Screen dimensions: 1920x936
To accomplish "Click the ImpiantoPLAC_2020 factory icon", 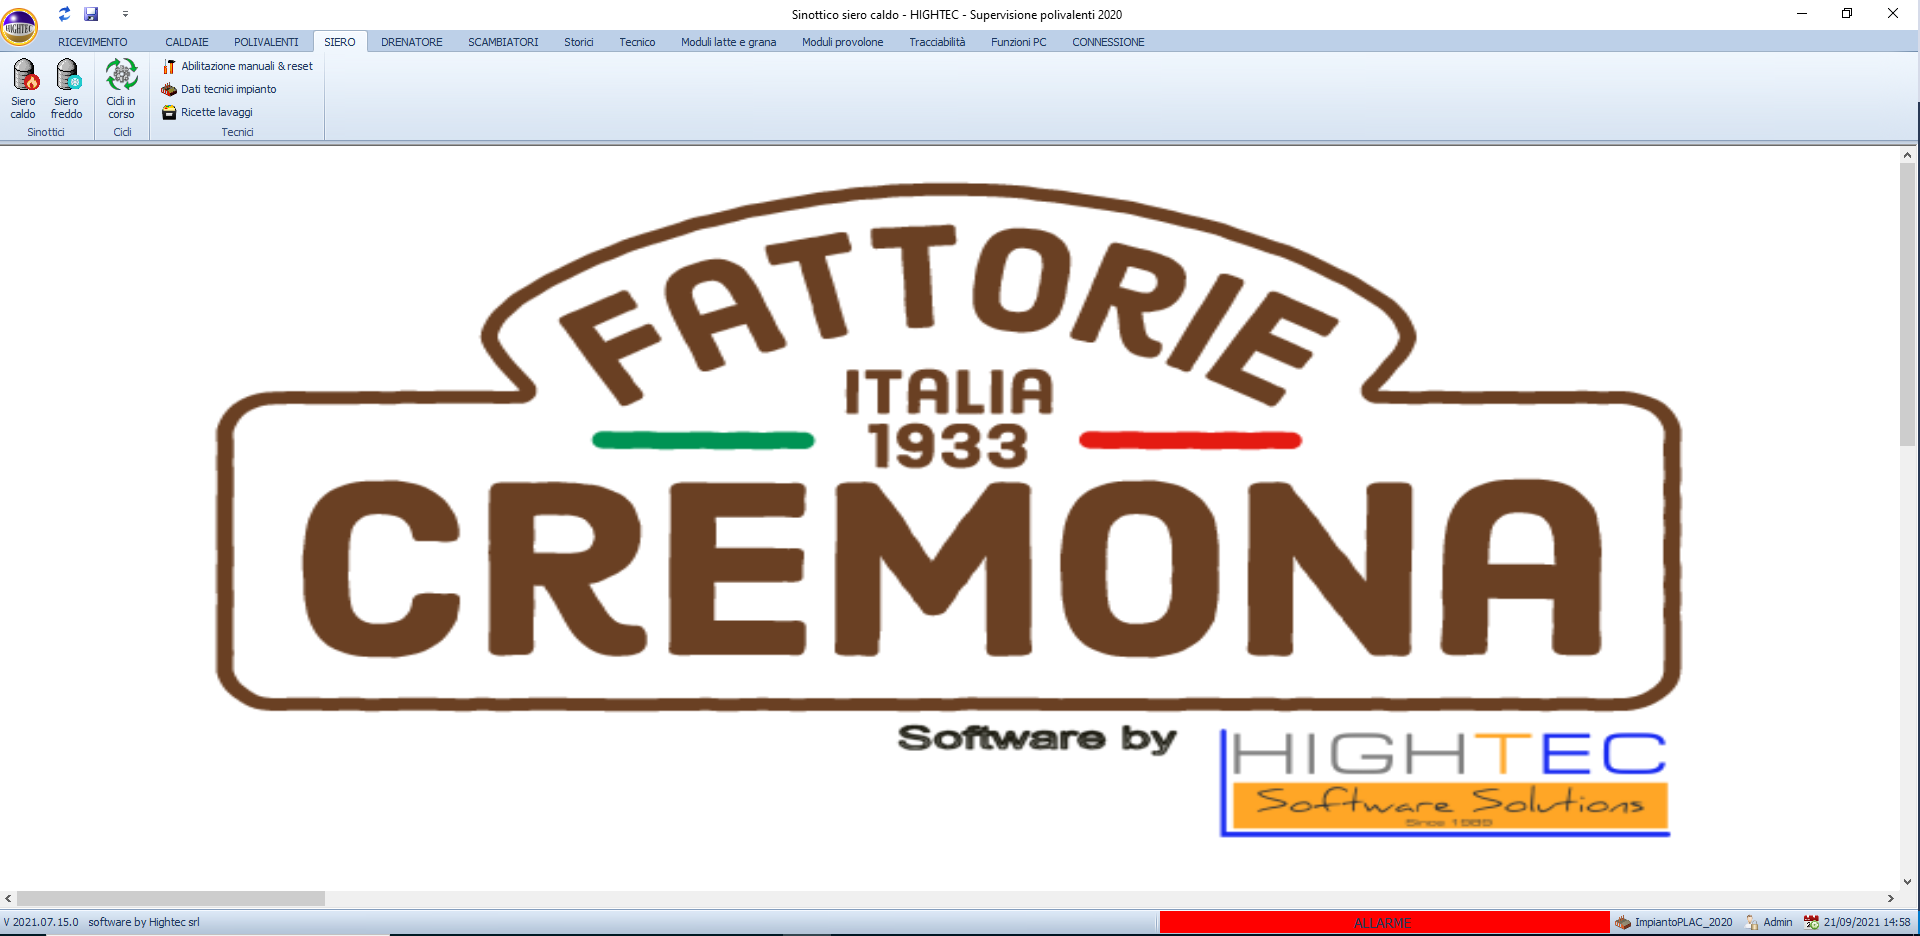I will tap(1623, 922).
